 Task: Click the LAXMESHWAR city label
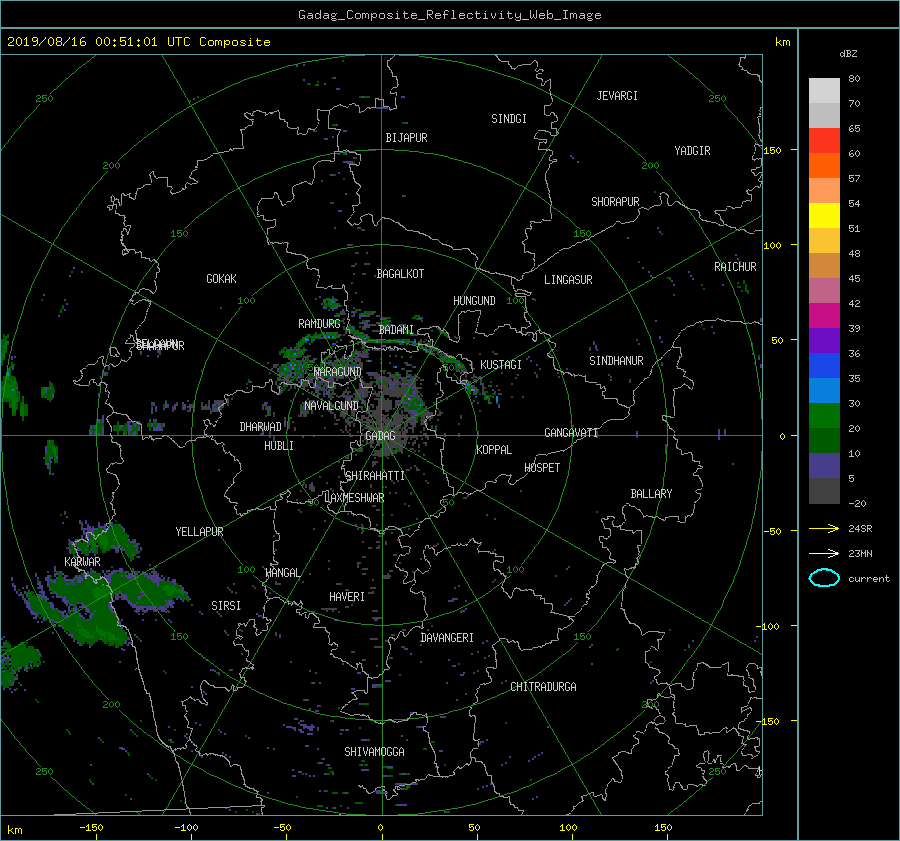pyautogui.click(x=354, y=498)
